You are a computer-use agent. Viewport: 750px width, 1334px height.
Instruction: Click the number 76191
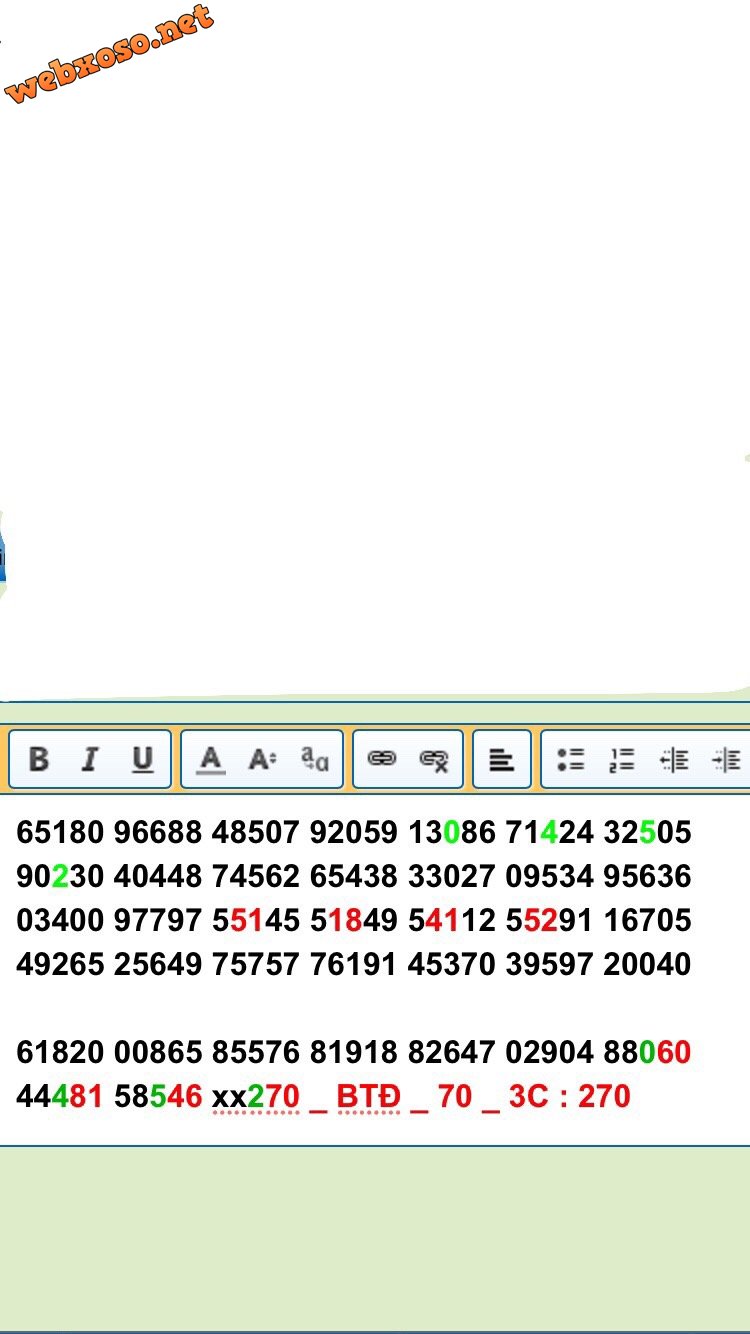tap(354, 964)
